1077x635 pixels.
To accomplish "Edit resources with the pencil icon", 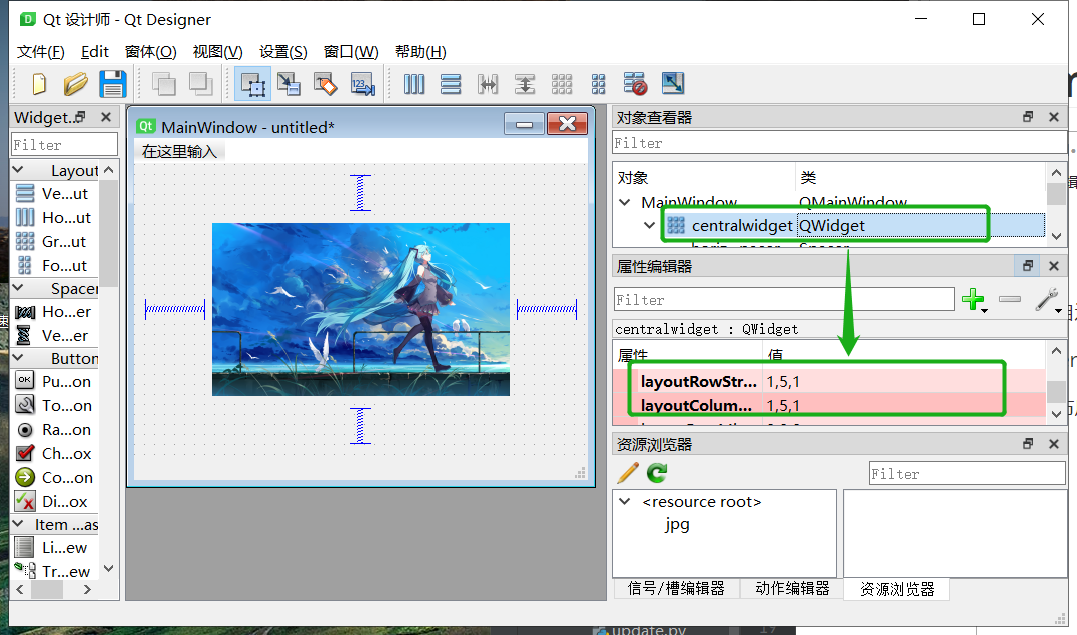I will click(628, 473).
